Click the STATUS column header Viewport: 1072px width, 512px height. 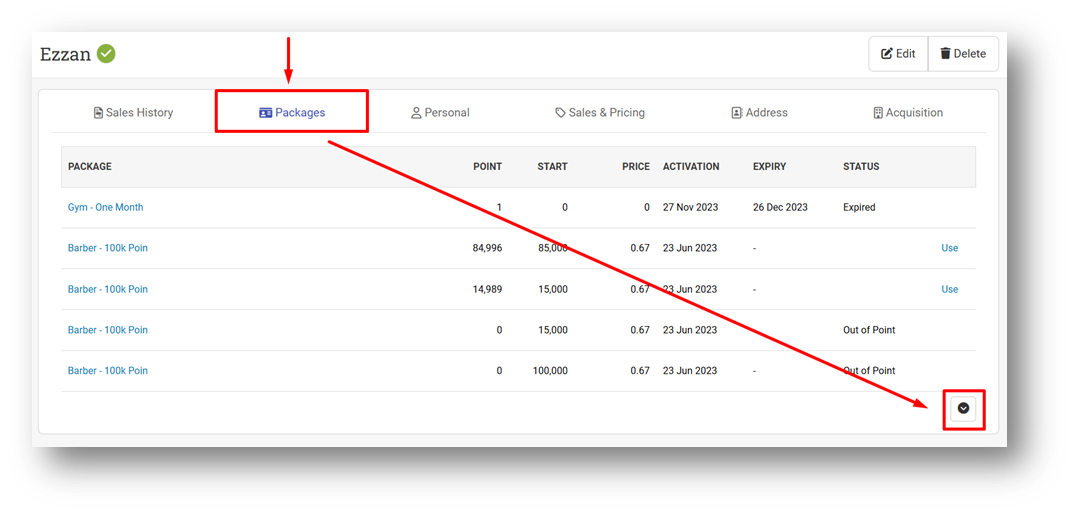[x=861, y=167]
